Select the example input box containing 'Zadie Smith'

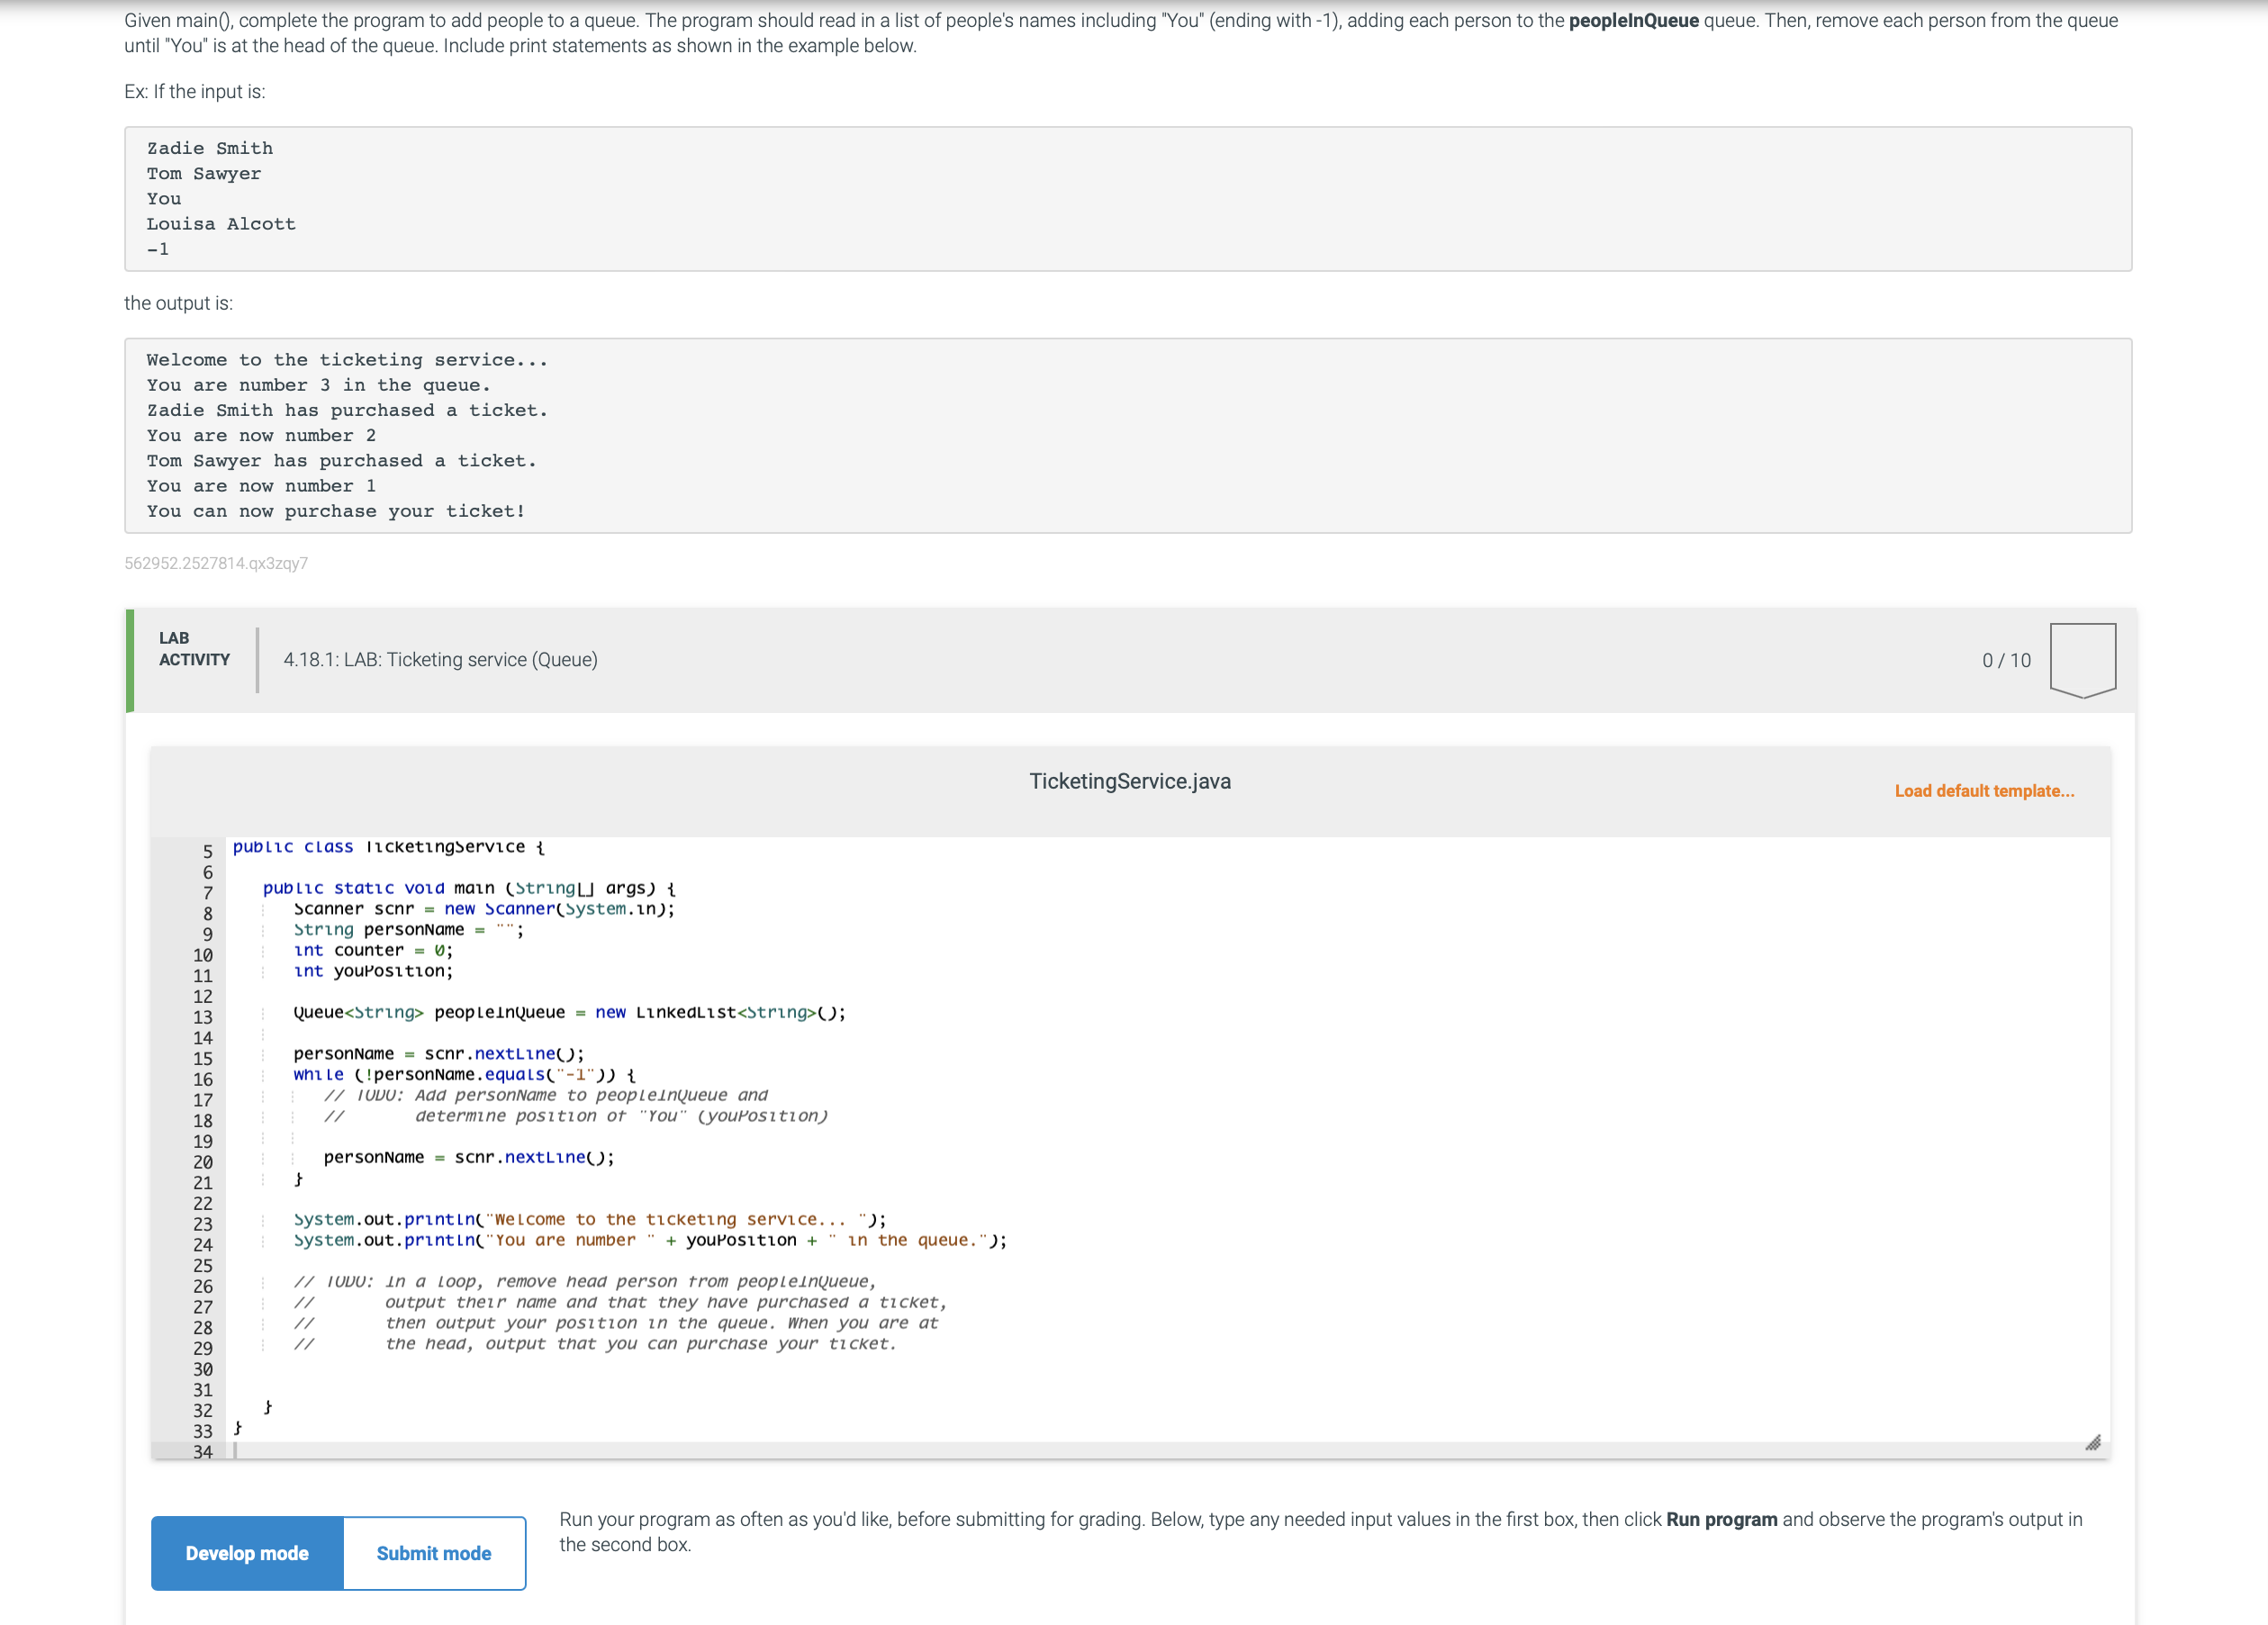point(1128,198)
